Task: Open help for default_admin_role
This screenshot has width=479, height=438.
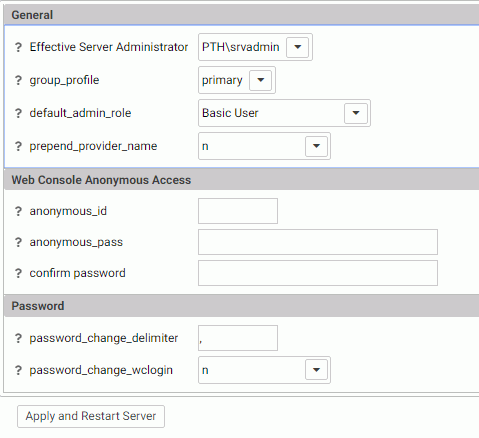Action: (18, 113)
